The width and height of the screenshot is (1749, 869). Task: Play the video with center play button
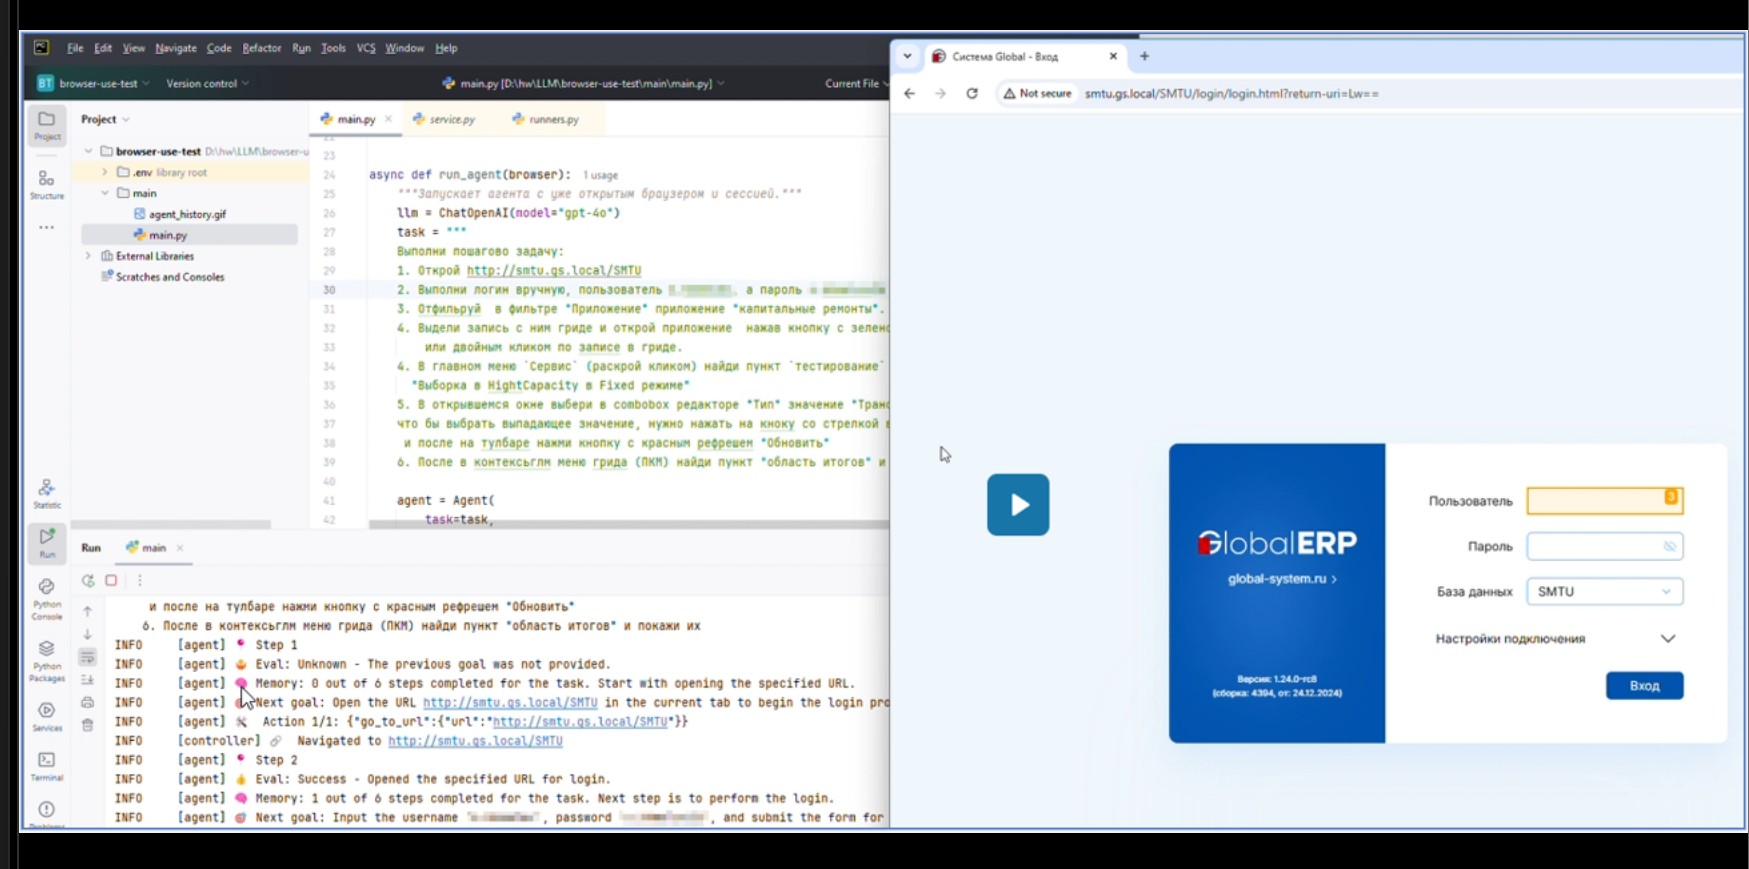(1017, 505)
